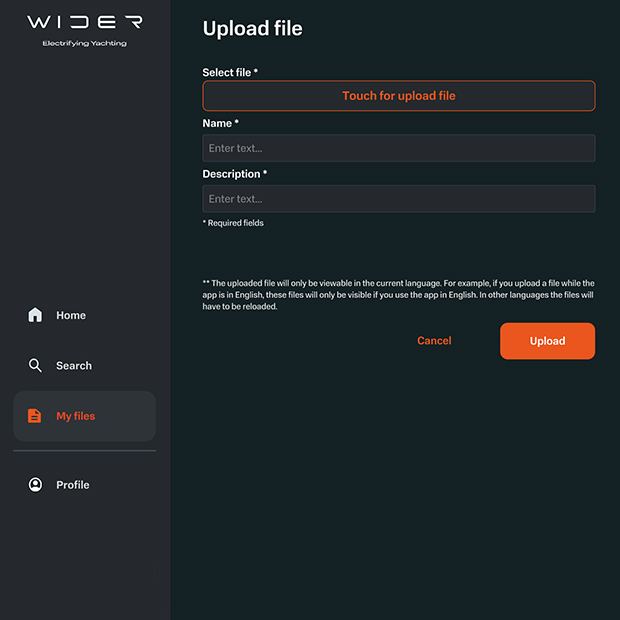Cancel the file upload
This screenshot has width=620, height=620.
pos(434,341)
